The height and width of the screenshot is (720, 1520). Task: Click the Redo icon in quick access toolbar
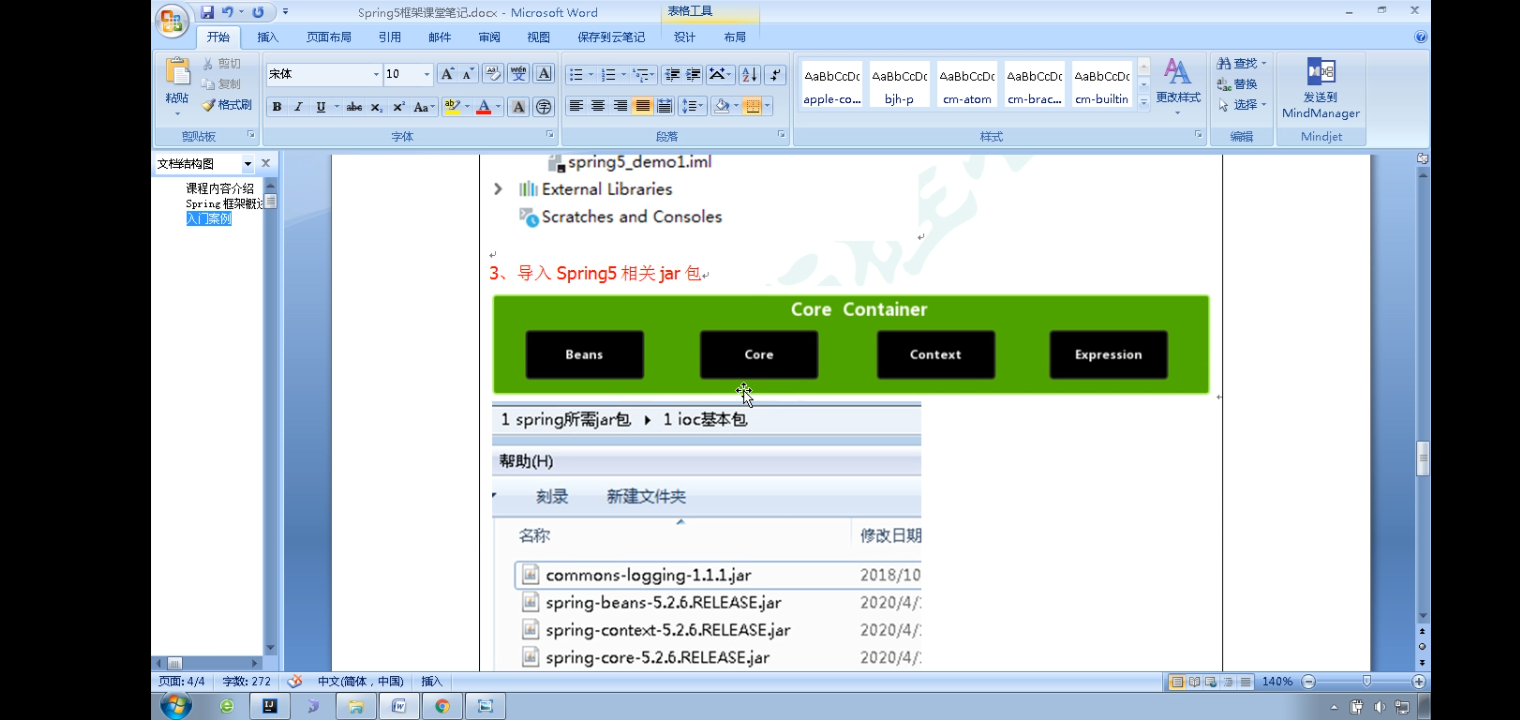coord(259,12)
